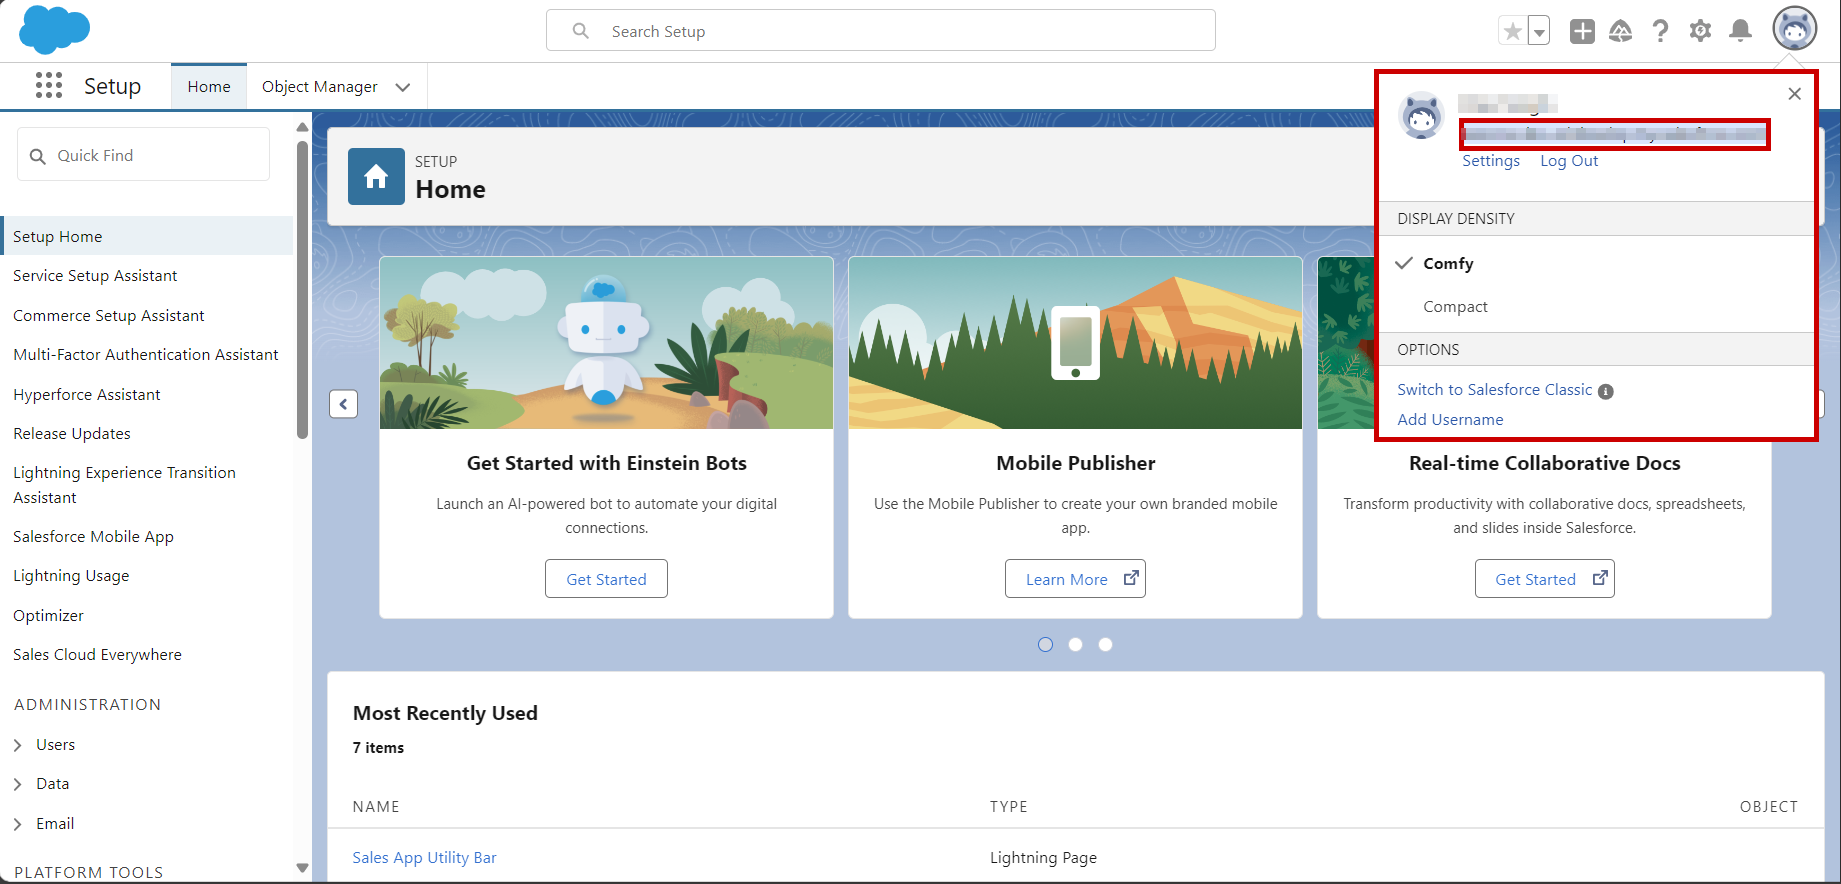Click Get Started for Collaborative Docs
This screenshot has width=1841, height=884.
point(1544,579)
